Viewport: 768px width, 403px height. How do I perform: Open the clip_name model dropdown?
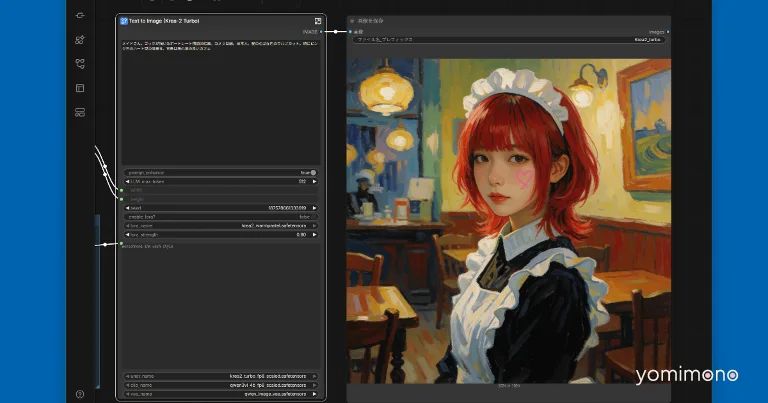point(221,385)
